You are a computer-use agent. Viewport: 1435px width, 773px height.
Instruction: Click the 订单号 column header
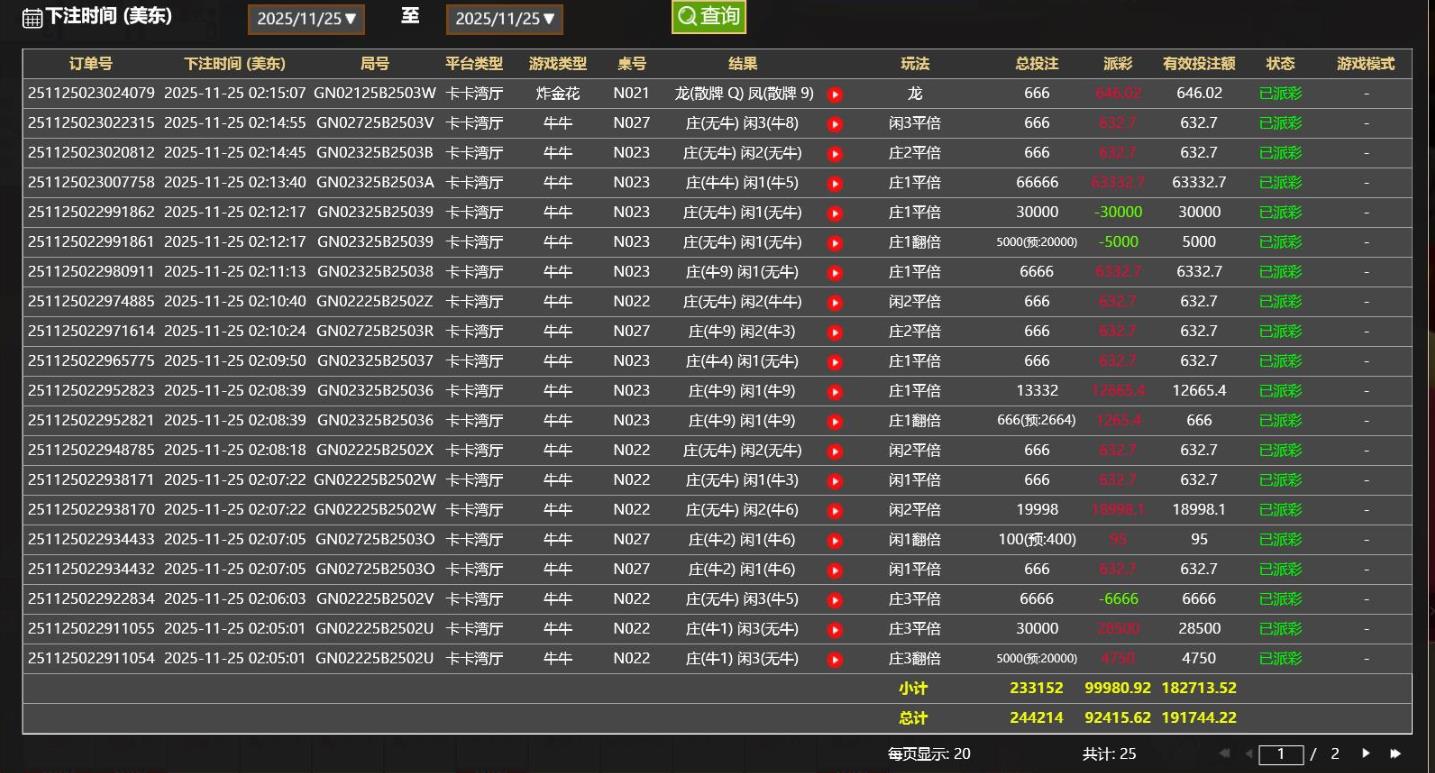[90, 64]
